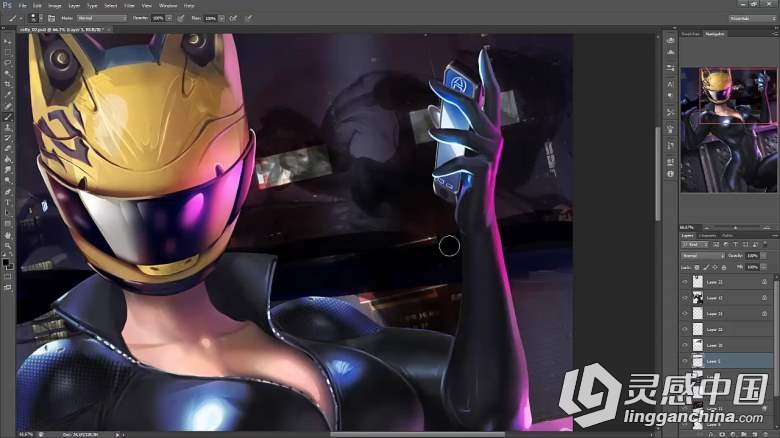Select the Brush tool in toolbox
Image resolution: width=780 pixels, height=438 pixels.
[7, 117]
